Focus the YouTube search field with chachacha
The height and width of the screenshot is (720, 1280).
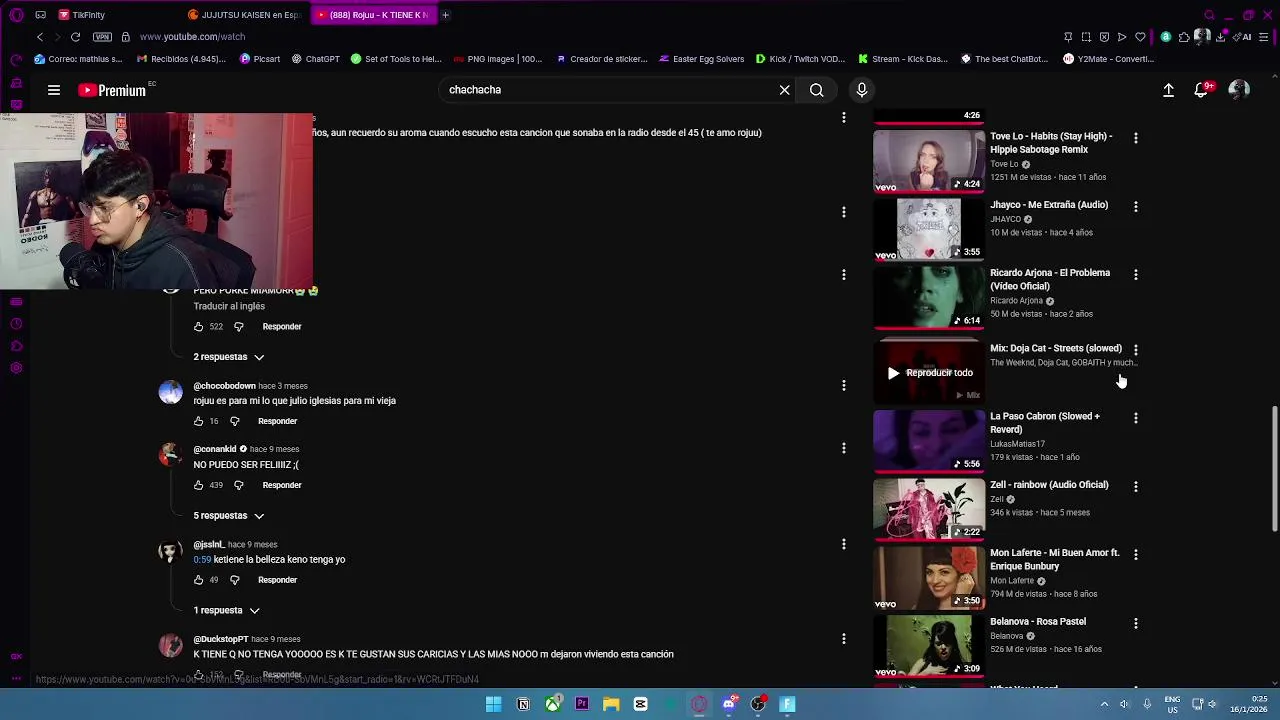(x=610, y=90)
